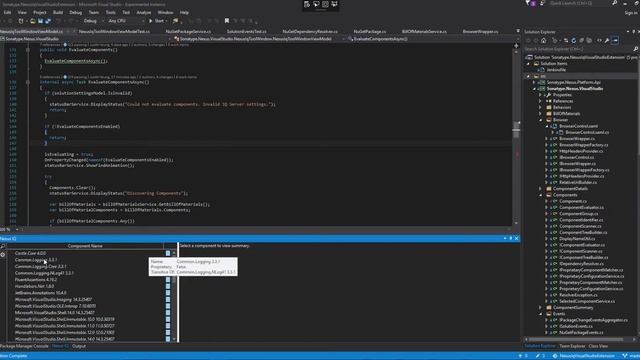Switch to the SolutionEventsTest.cs tab
The width and height of the screenshot is (640, 360).
(247, 31)
